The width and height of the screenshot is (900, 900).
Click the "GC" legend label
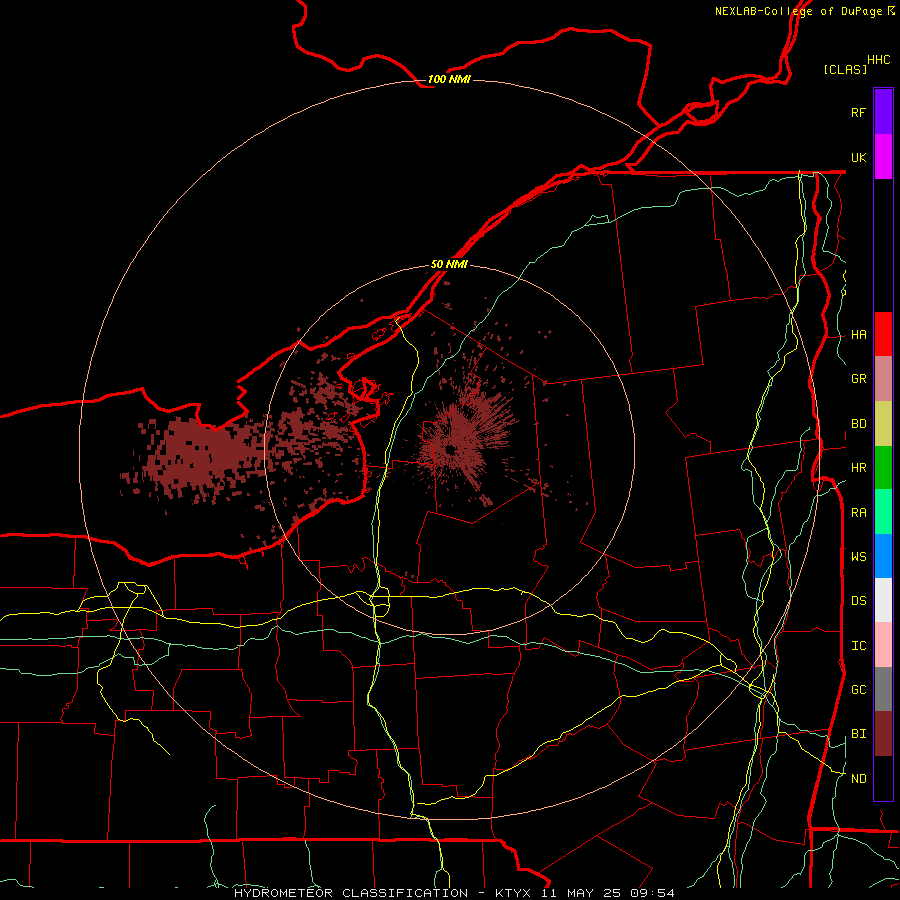[x=858, y=689]
